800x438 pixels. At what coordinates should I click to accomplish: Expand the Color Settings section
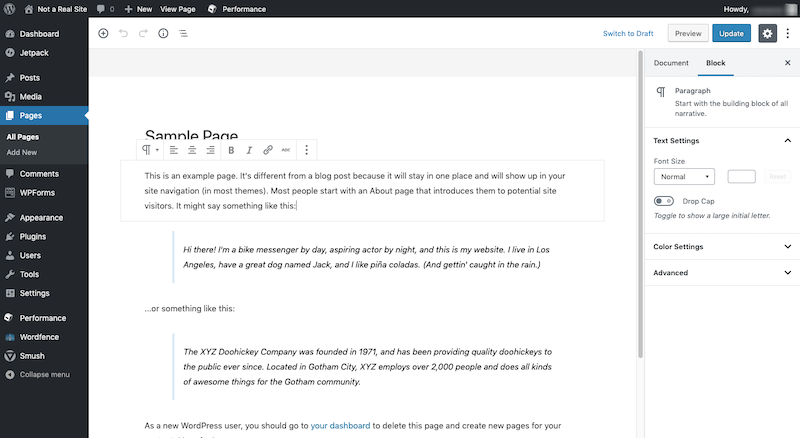tap(720, 246)
